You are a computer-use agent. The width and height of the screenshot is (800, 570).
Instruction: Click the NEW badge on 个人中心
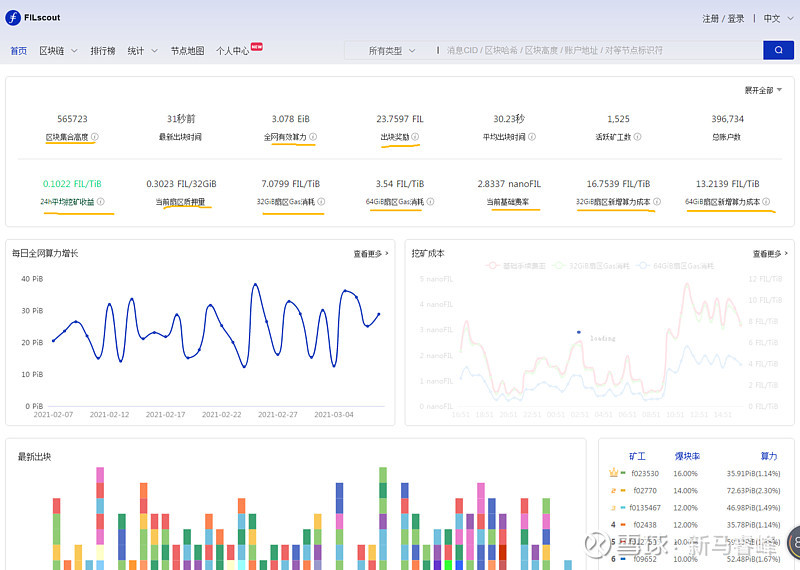[x=257, y=46]
